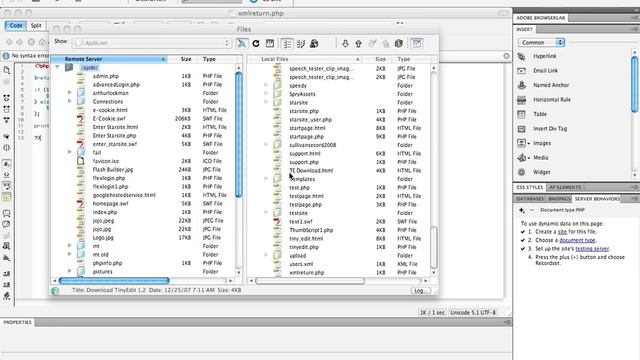640x360 pixels.
Task: Click the site link in setup steps
Action: [562, 231]
